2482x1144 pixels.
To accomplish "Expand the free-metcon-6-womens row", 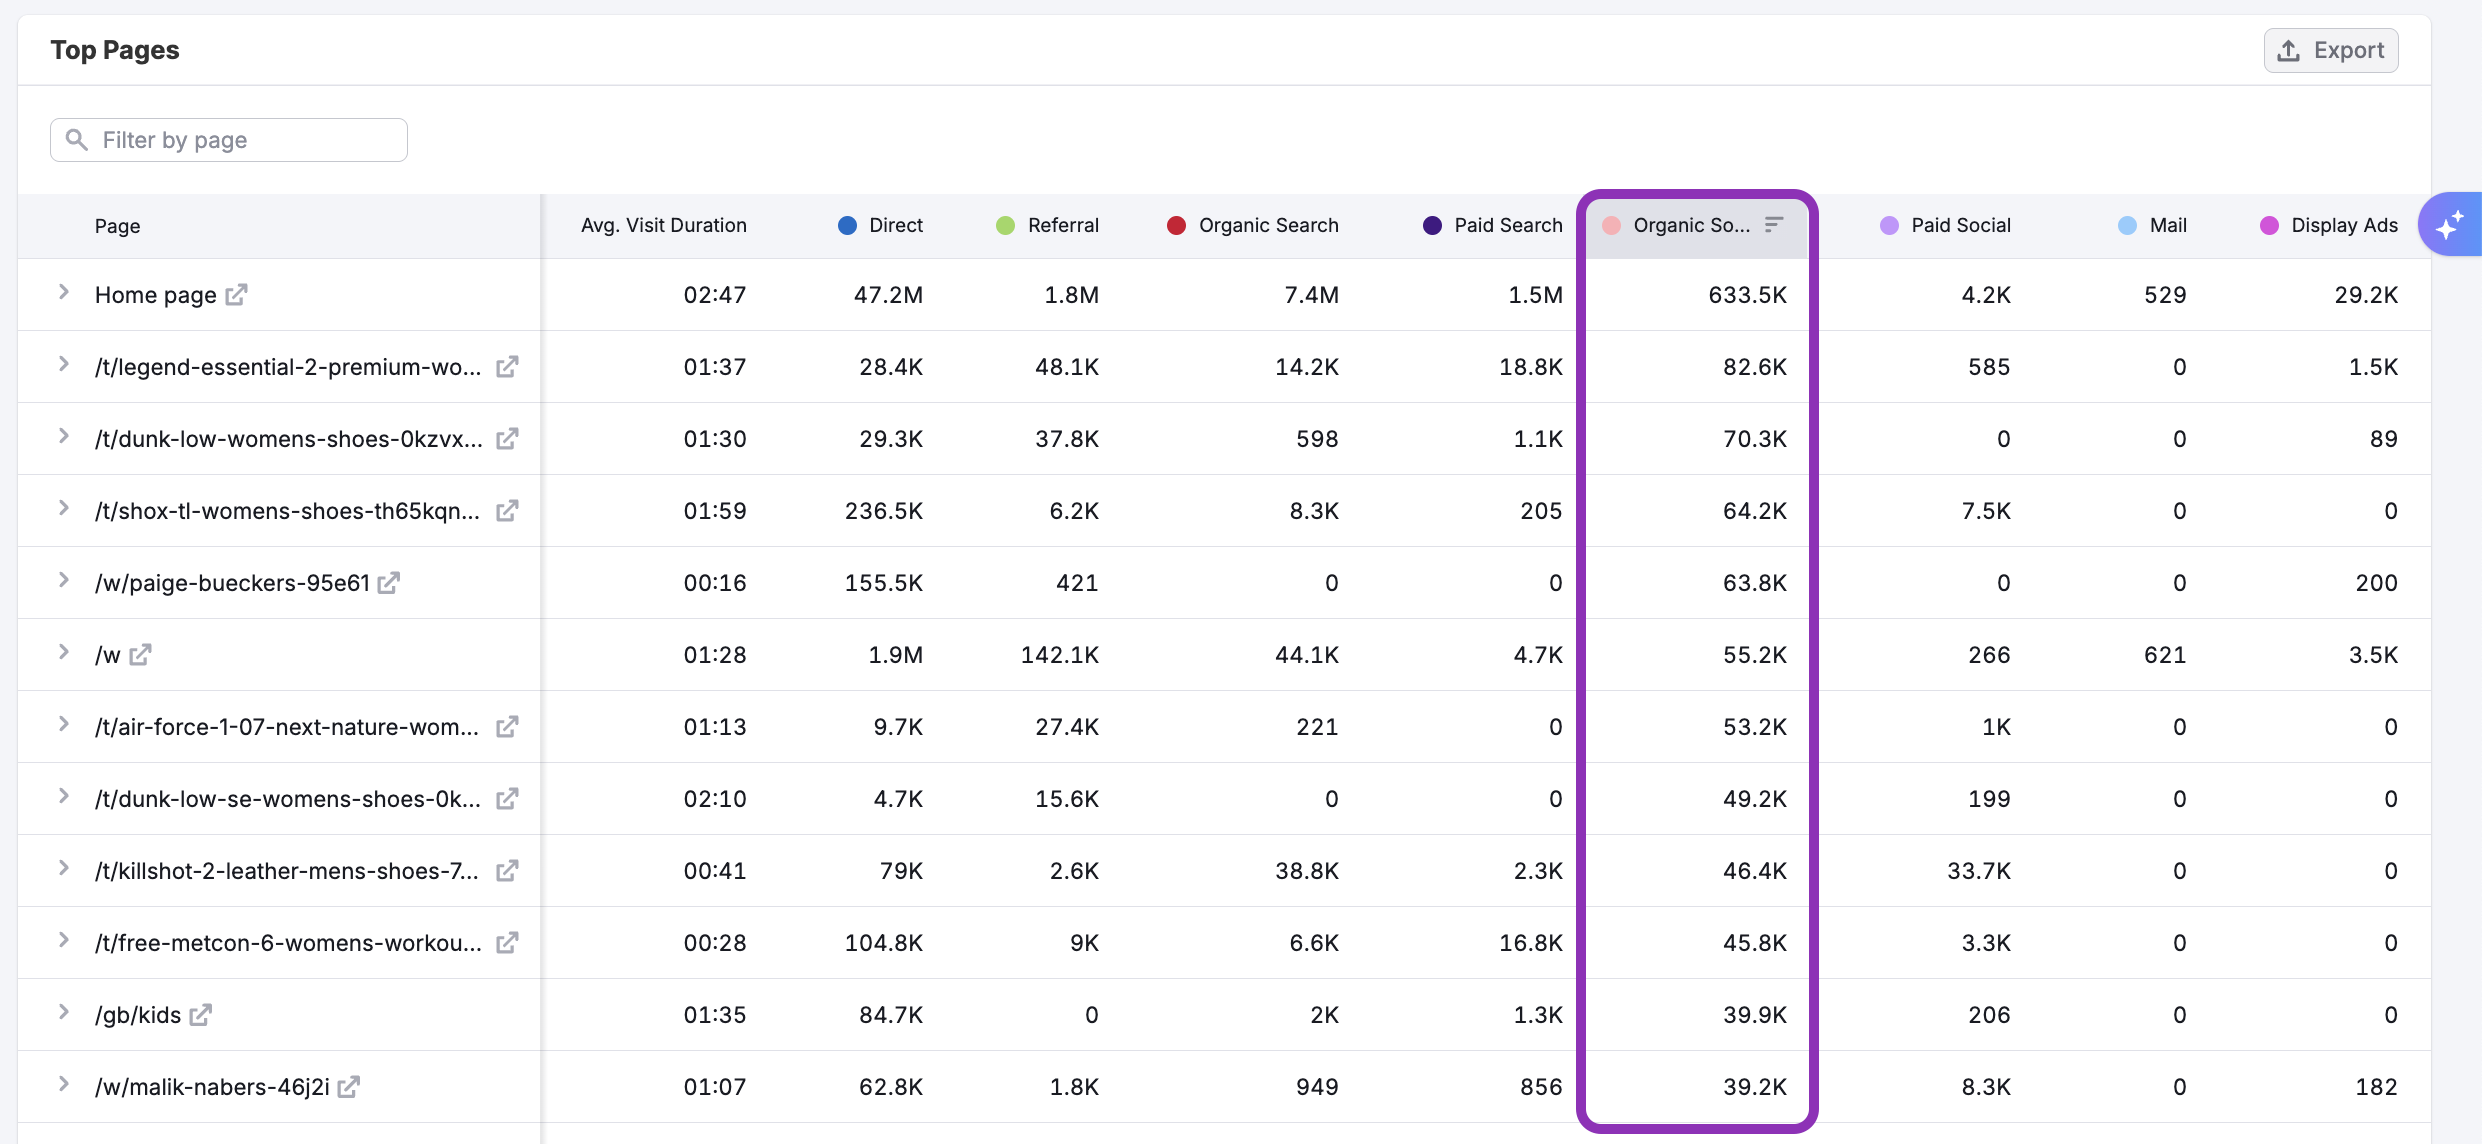I will [64, 940].
